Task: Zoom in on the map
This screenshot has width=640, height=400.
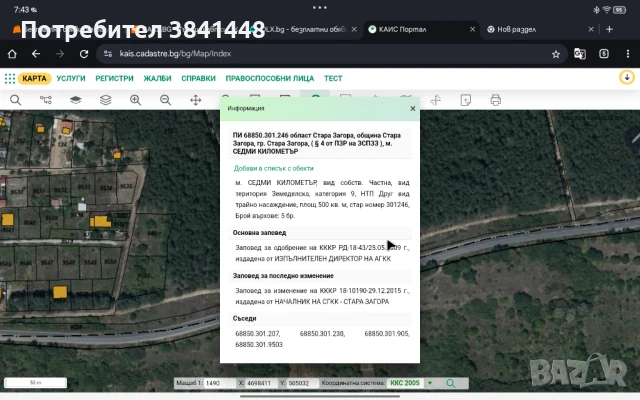Action: 135,99
